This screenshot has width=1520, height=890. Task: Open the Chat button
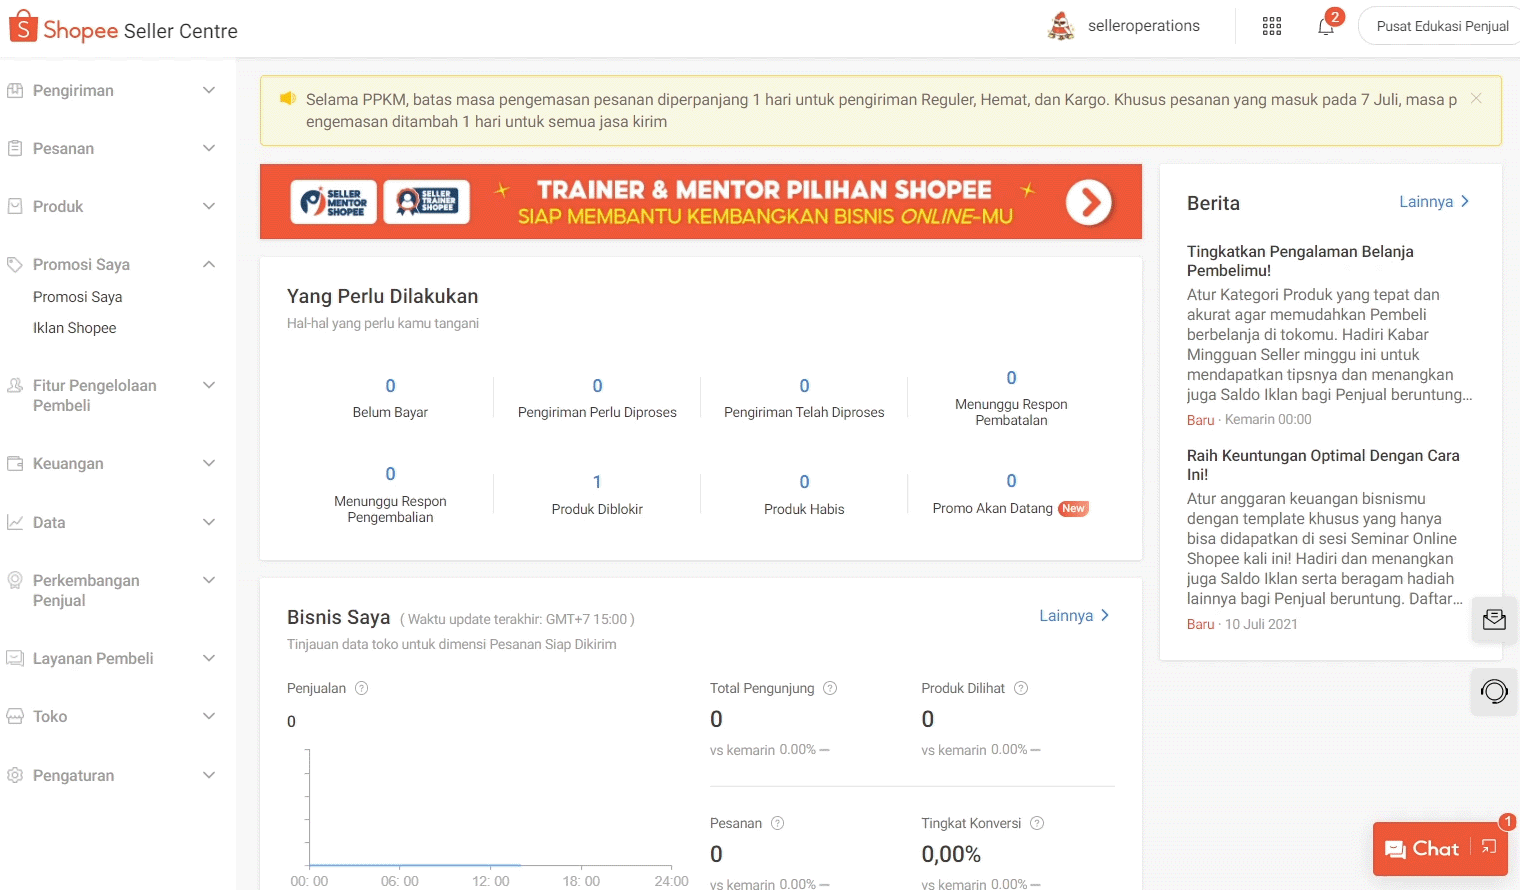pos(1422,849)
